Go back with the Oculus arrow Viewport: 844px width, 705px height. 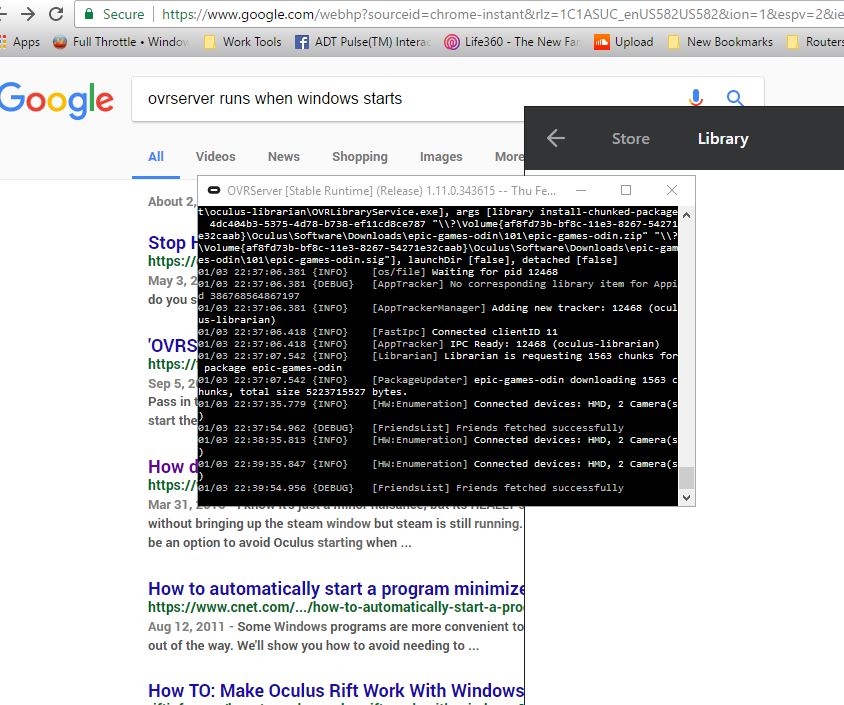pyautogui.click(x=555, y=138)
